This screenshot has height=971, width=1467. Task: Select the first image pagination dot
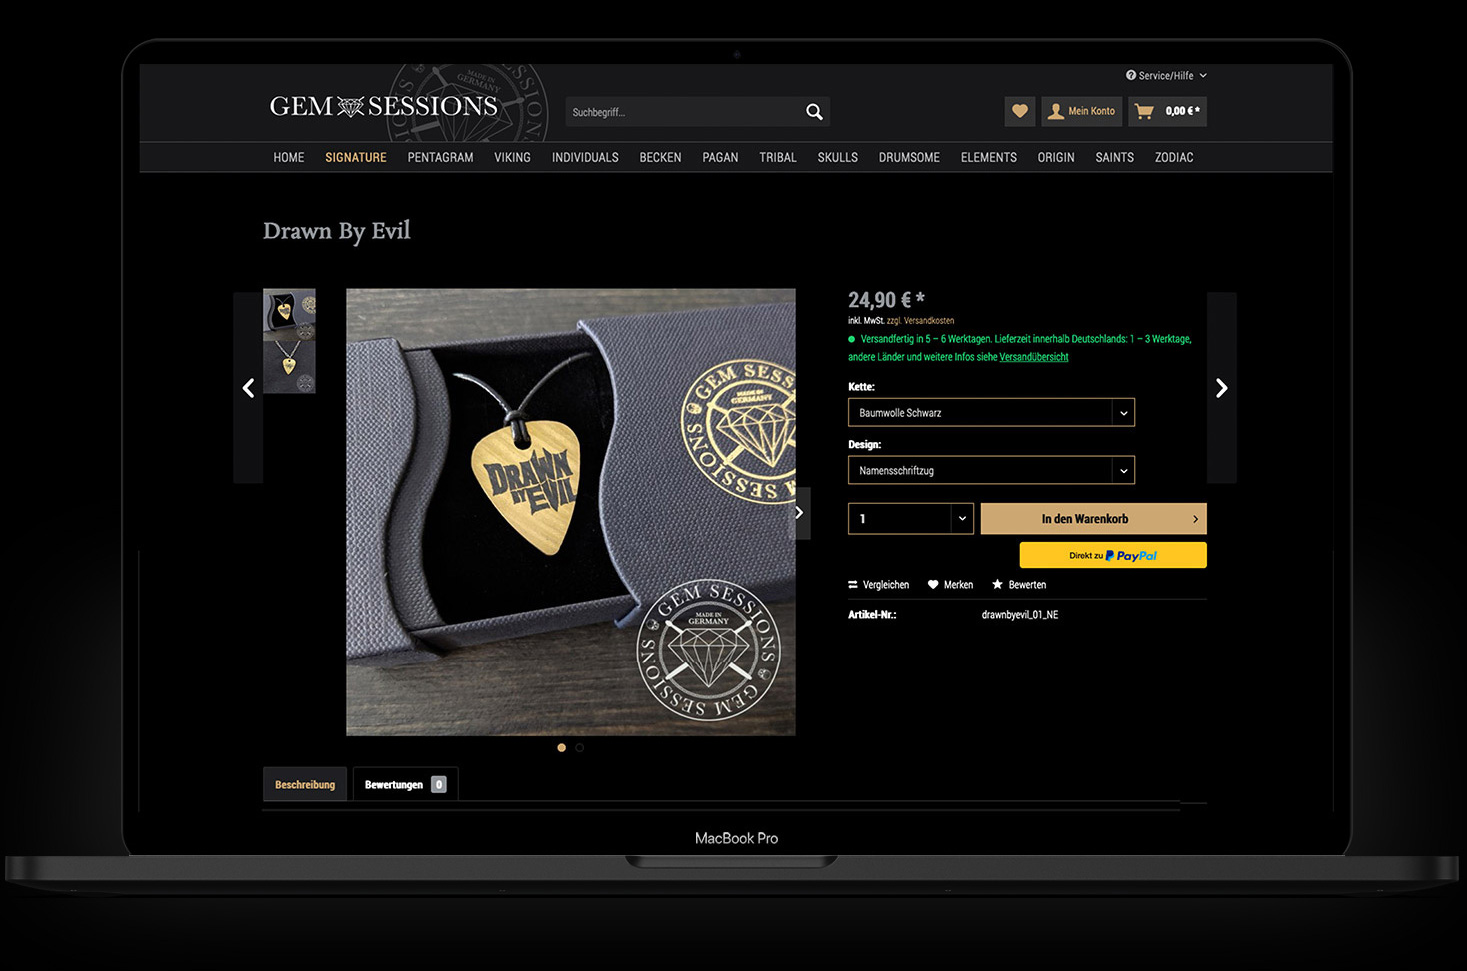coord(562,748)
